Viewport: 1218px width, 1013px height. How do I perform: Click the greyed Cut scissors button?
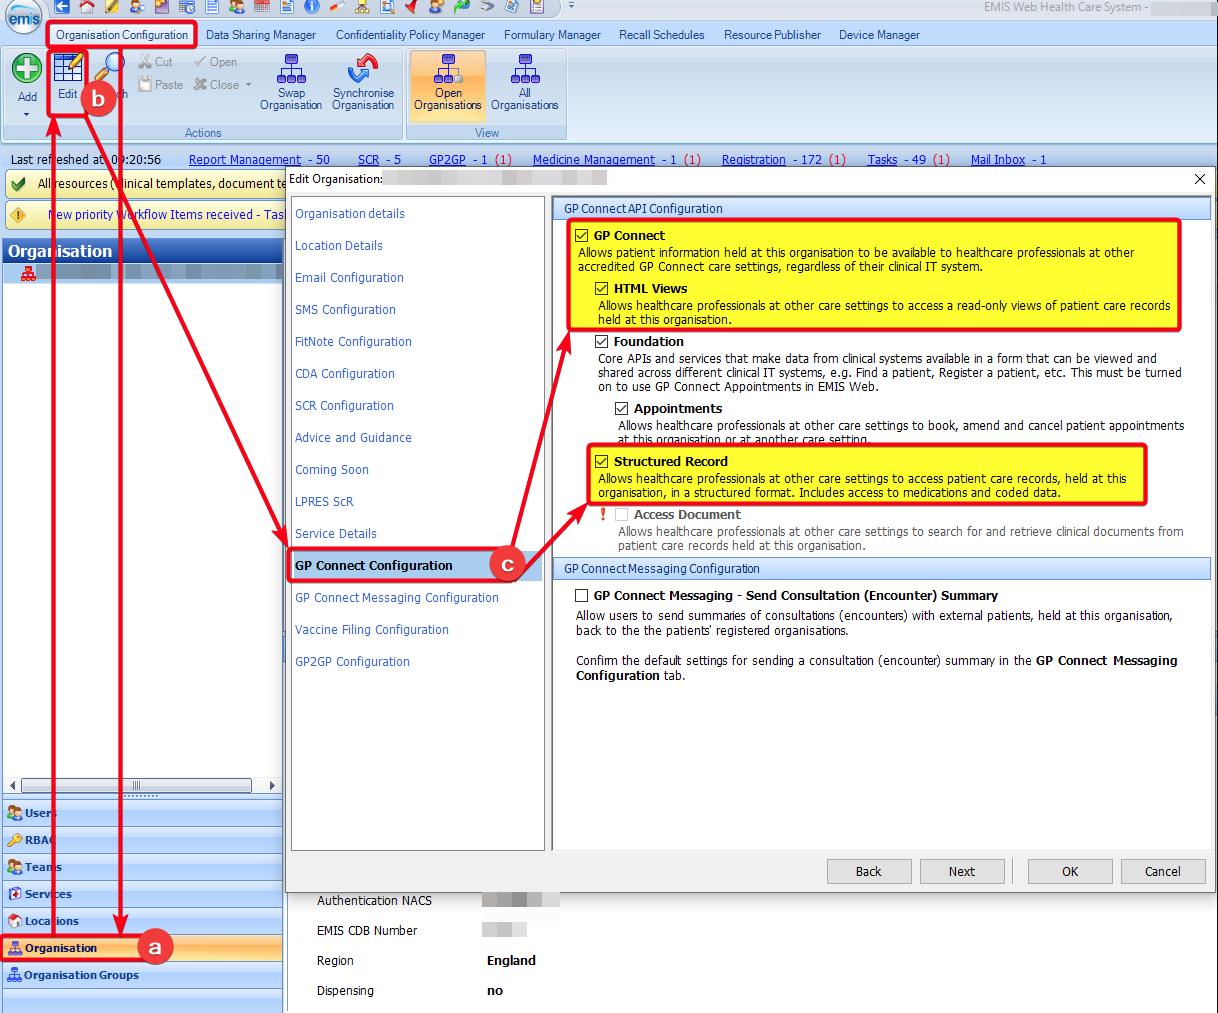point(155,62)
